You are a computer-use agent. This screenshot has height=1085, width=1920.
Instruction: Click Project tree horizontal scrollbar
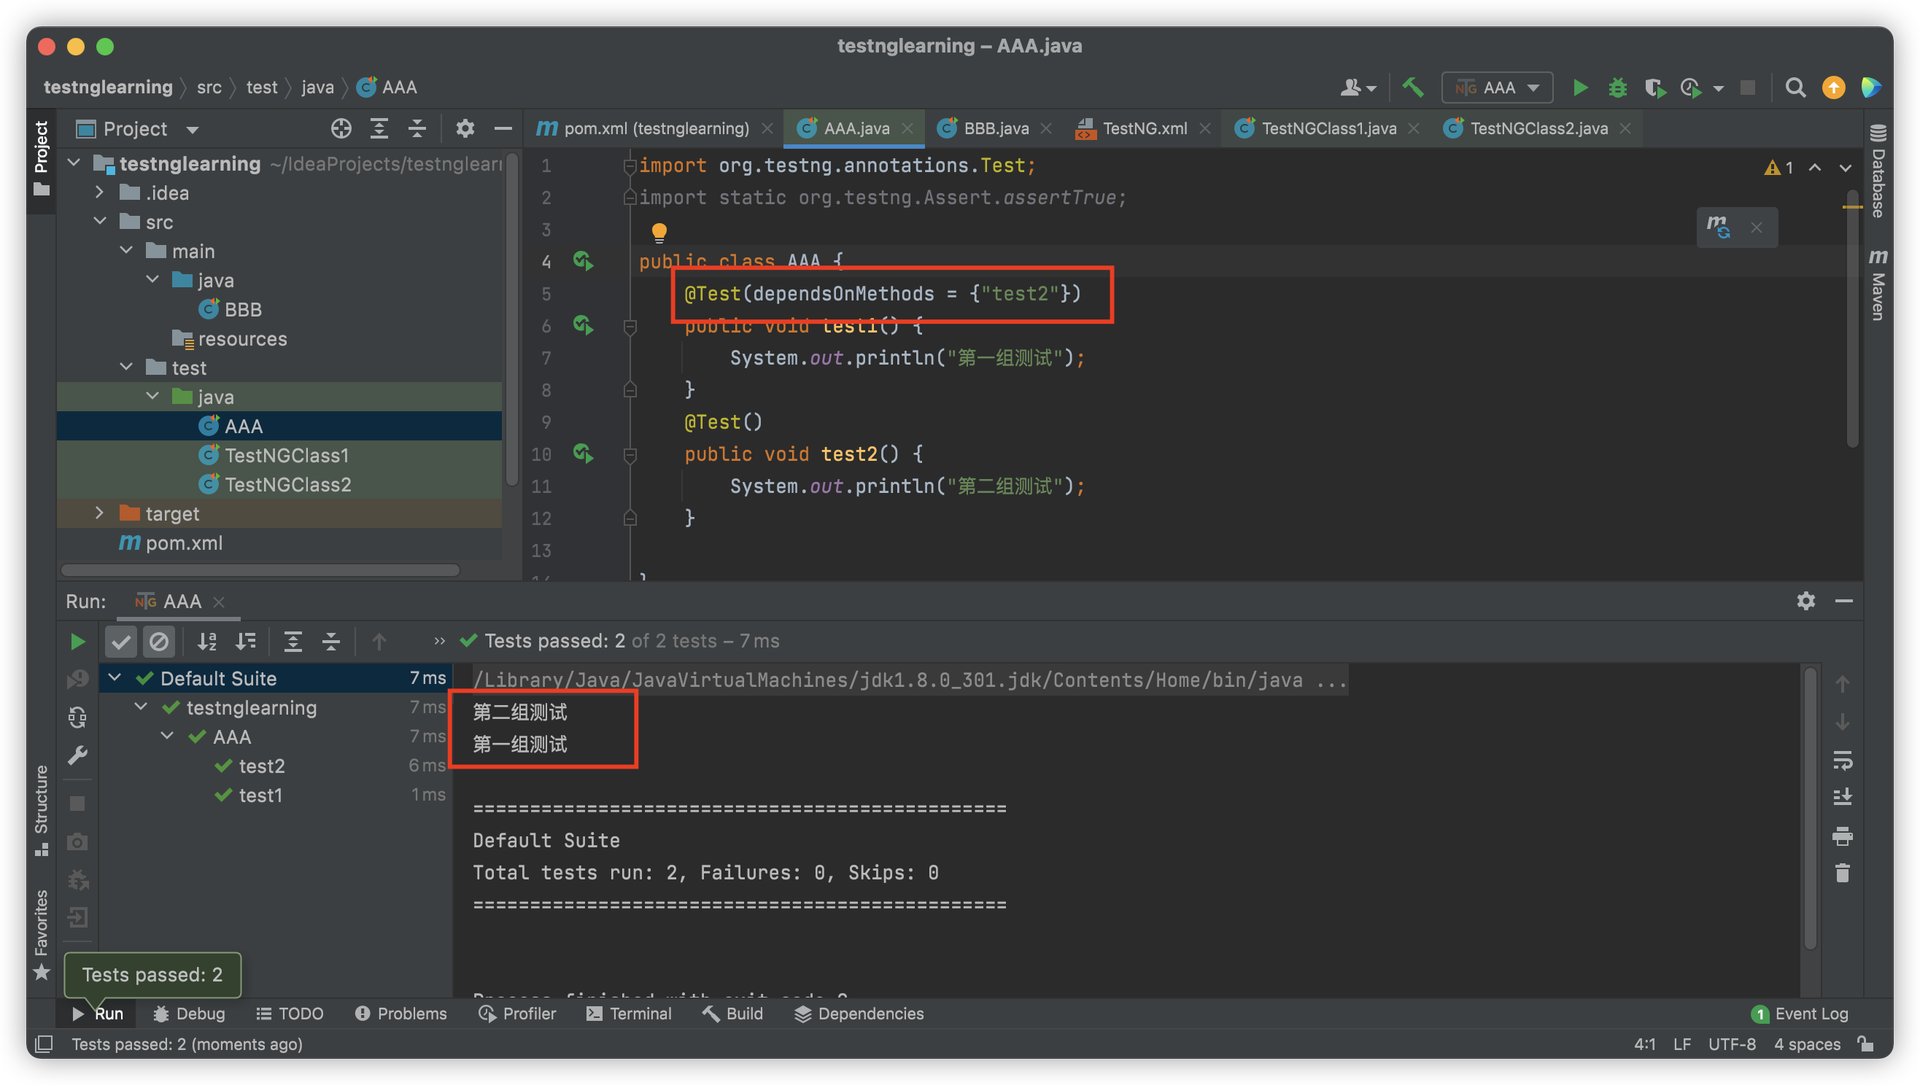pos(261,570)
